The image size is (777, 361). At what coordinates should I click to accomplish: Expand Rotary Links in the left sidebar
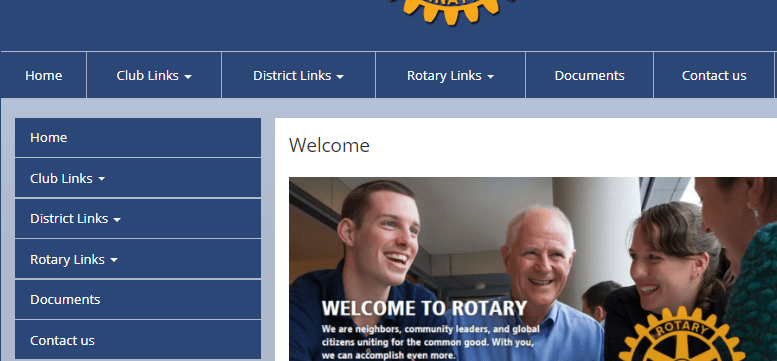(x=138, y=259)
